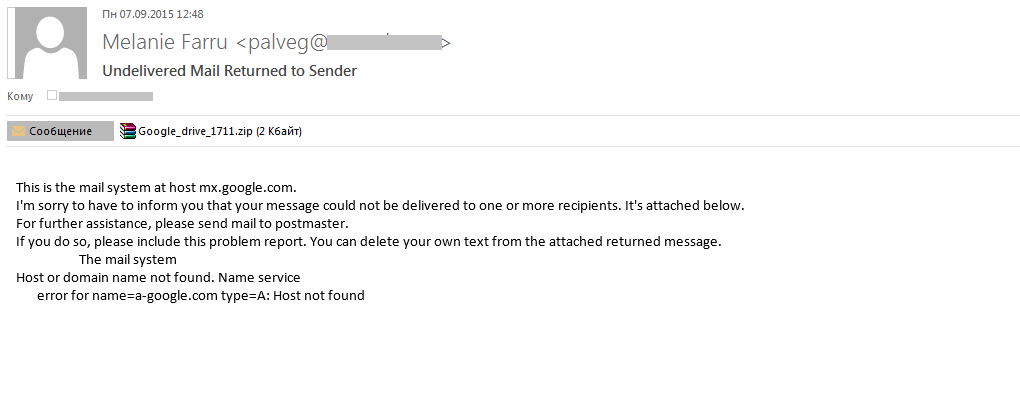1020x396 pixels.
Task: Click the envelope icon on the Сообщение tab
Action: tap(19, 131)
